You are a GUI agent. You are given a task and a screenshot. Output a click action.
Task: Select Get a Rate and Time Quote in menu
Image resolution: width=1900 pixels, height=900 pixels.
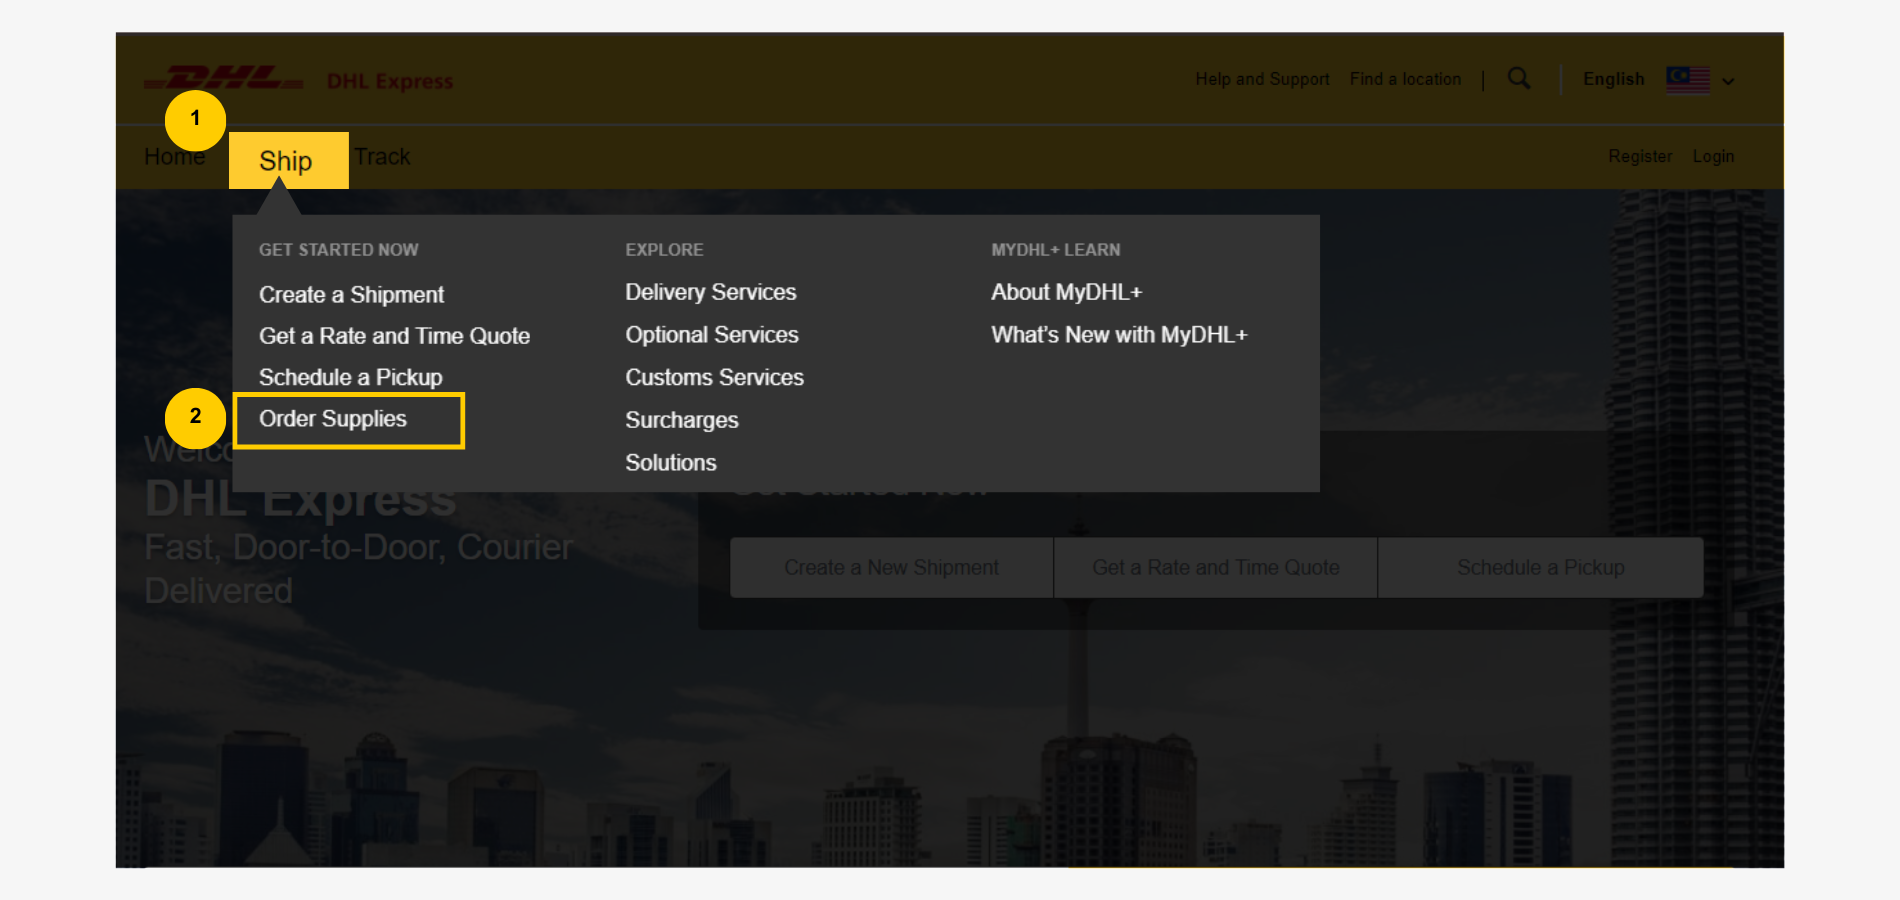pyautogui.click(x=394, y=336)
